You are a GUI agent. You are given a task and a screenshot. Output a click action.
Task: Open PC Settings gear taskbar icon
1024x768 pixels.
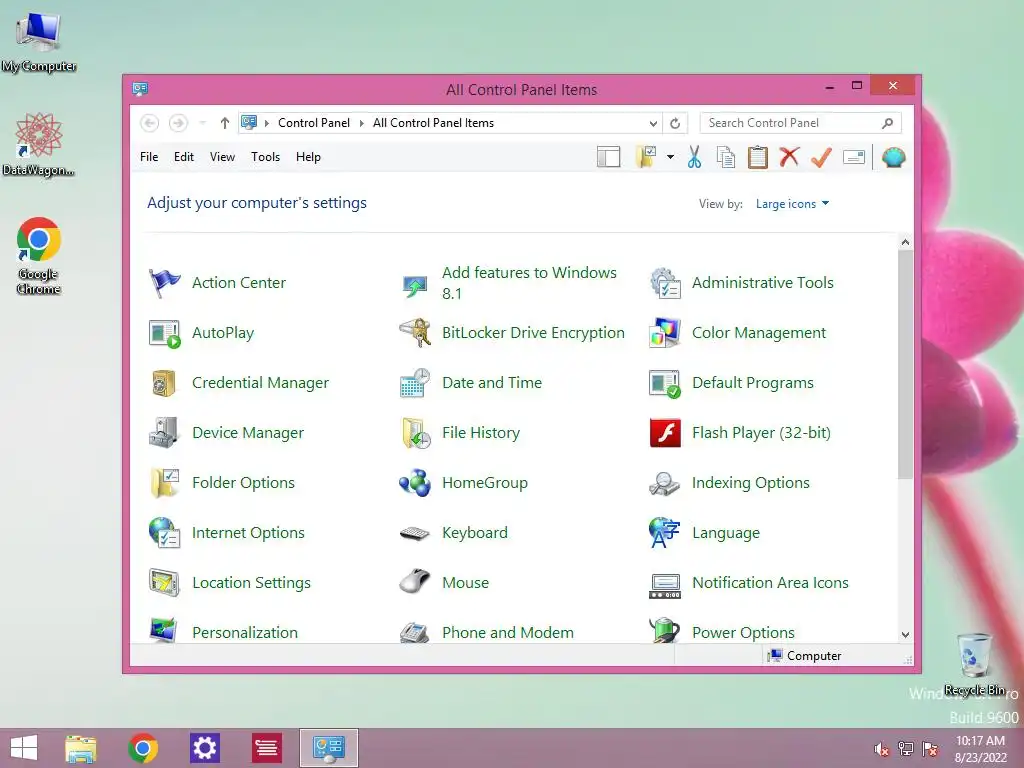[x=204, y=748]
